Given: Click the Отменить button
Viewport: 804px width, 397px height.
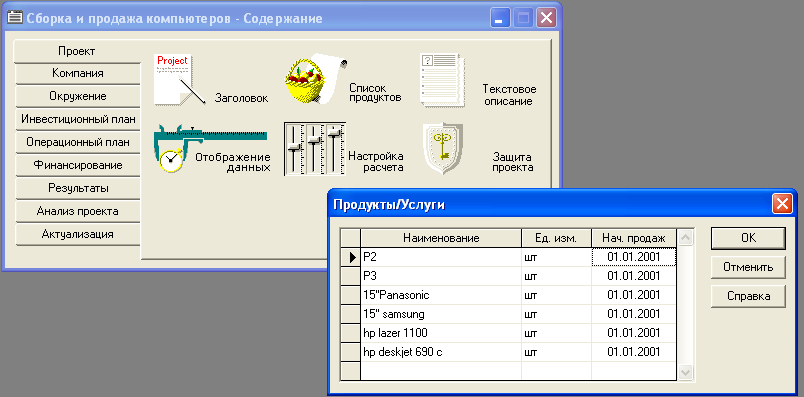Looking at the screenshot, I should coord(748,267).
